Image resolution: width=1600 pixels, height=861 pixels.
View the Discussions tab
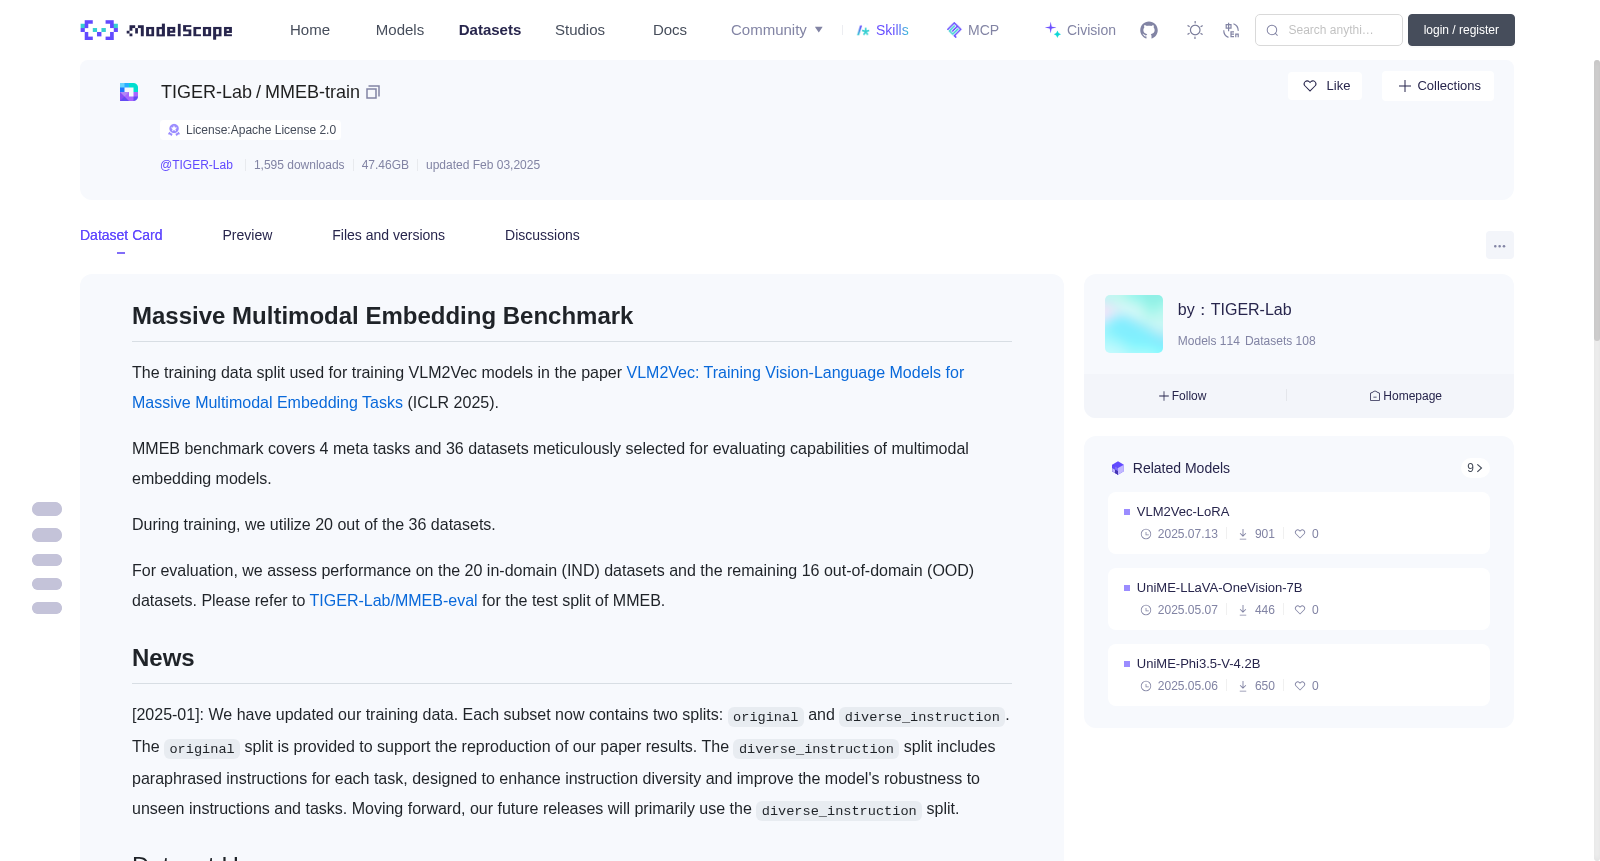(542, 235)
